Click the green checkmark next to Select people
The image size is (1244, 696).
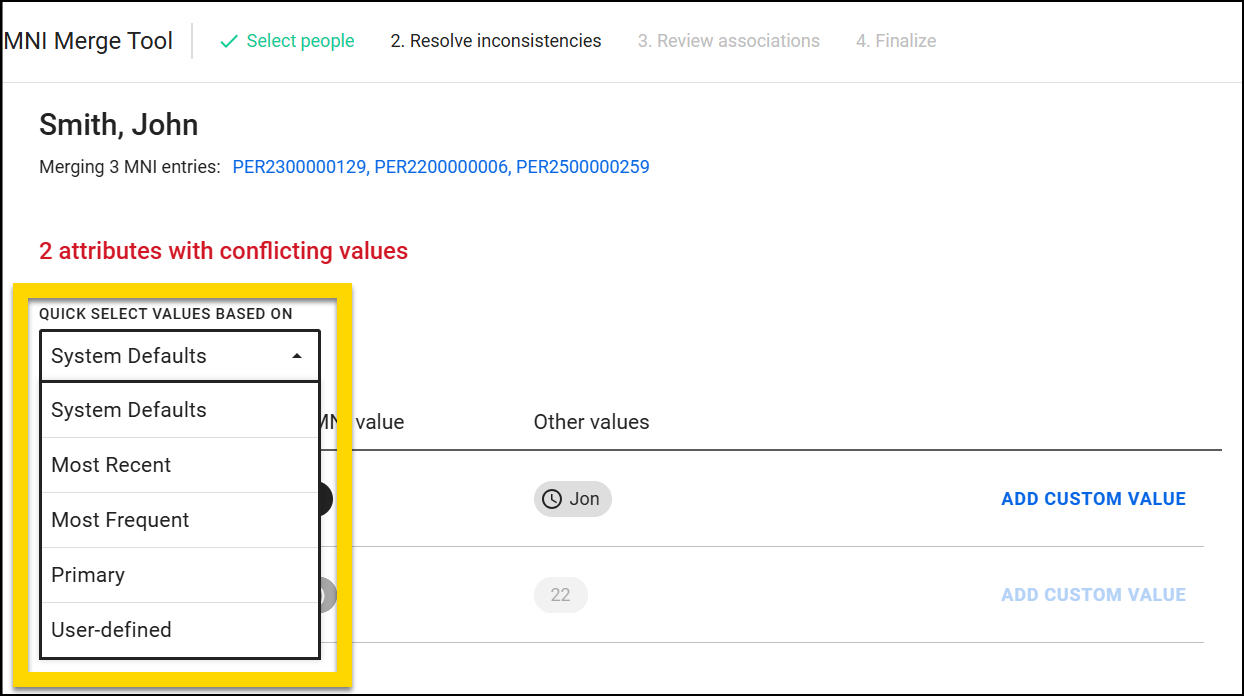point(229,41)
